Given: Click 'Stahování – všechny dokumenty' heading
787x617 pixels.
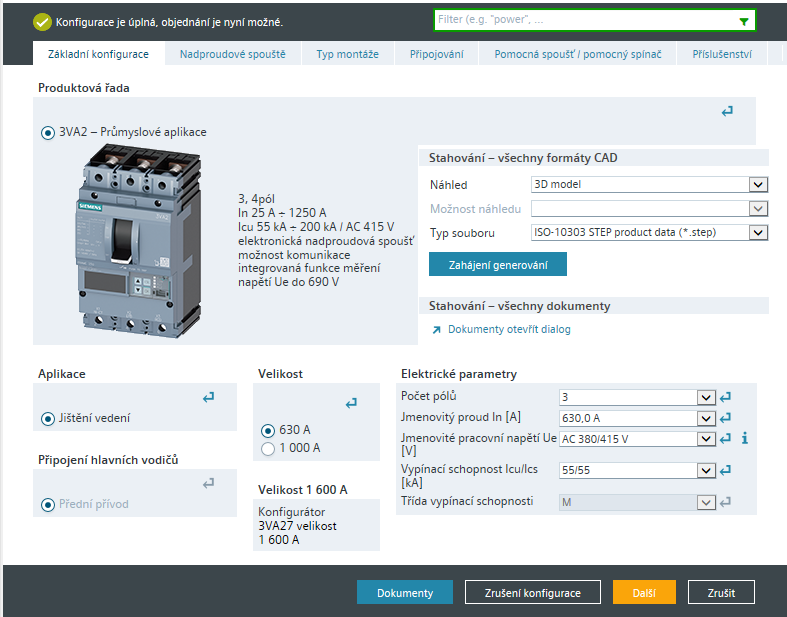Looking at the screenshot, I should pos(519,306).
